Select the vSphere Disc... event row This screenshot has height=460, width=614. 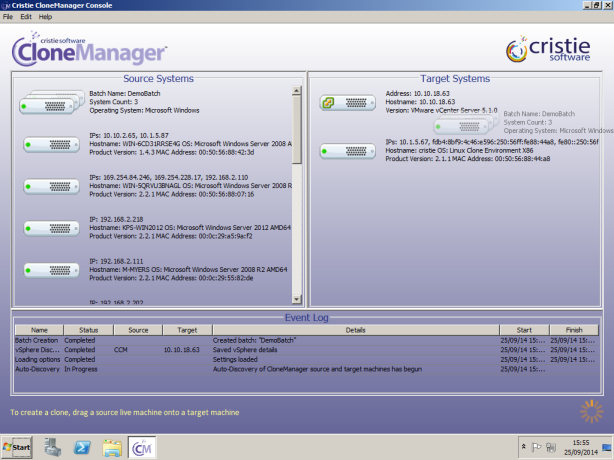(307, 350)
